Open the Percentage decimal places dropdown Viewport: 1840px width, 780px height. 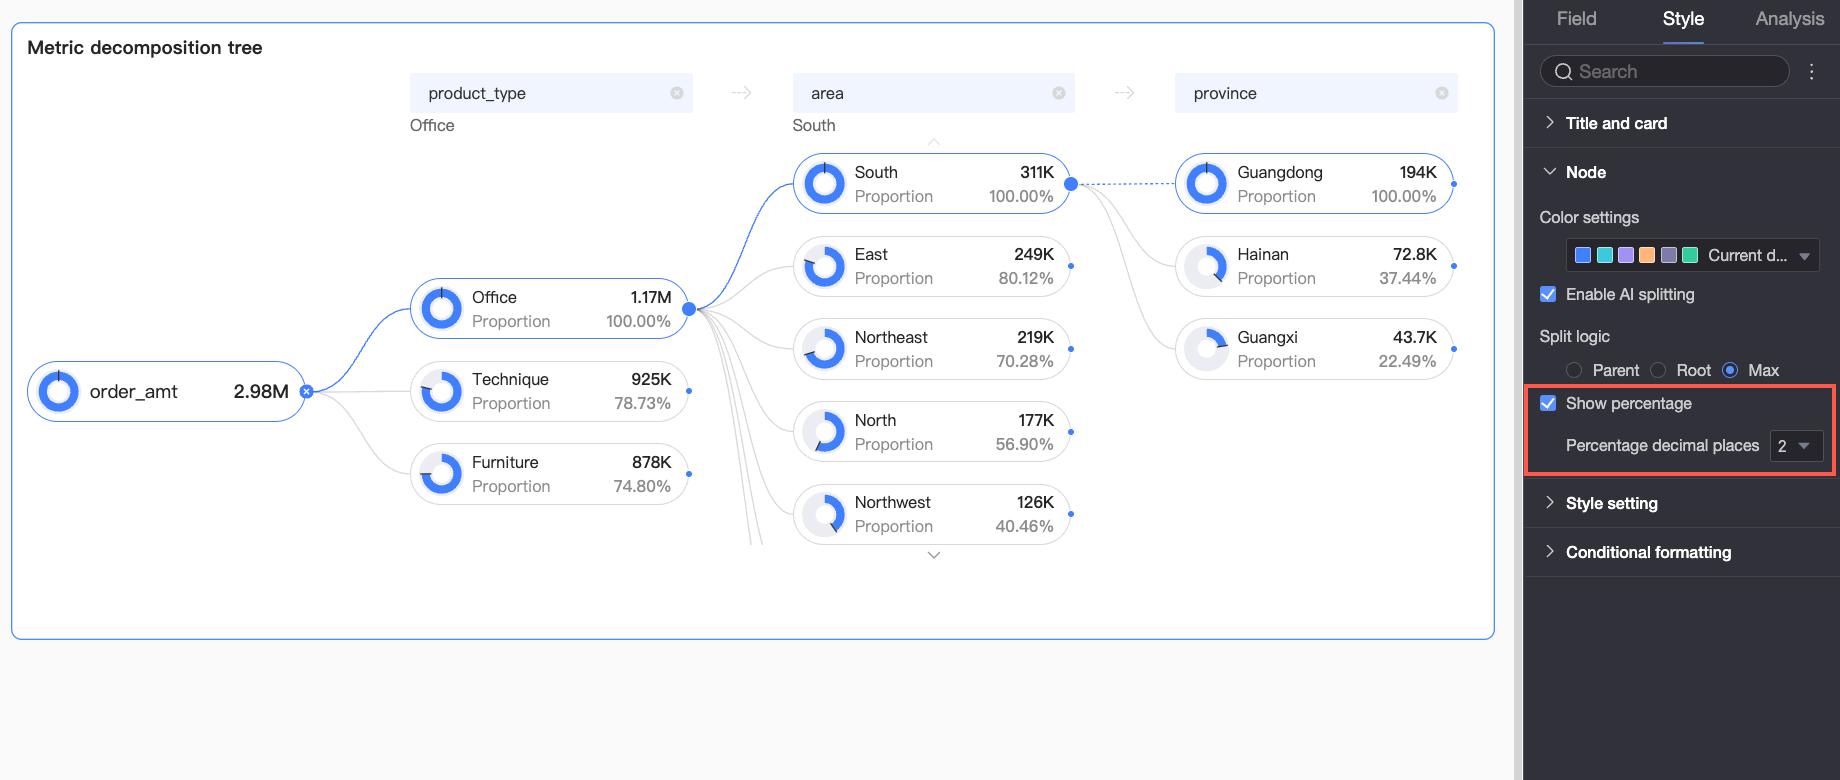click(x=1796, y=446)
